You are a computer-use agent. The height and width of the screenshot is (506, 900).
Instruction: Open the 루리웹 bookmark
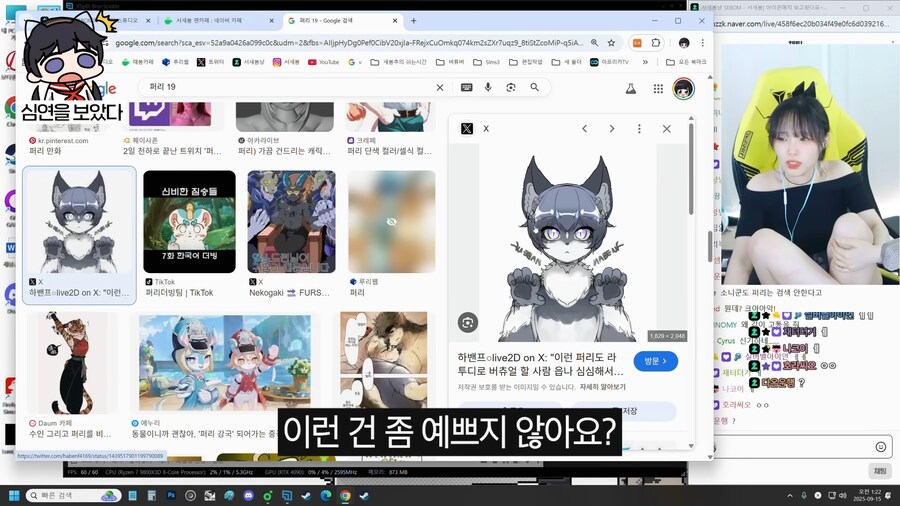pos(175,62)
